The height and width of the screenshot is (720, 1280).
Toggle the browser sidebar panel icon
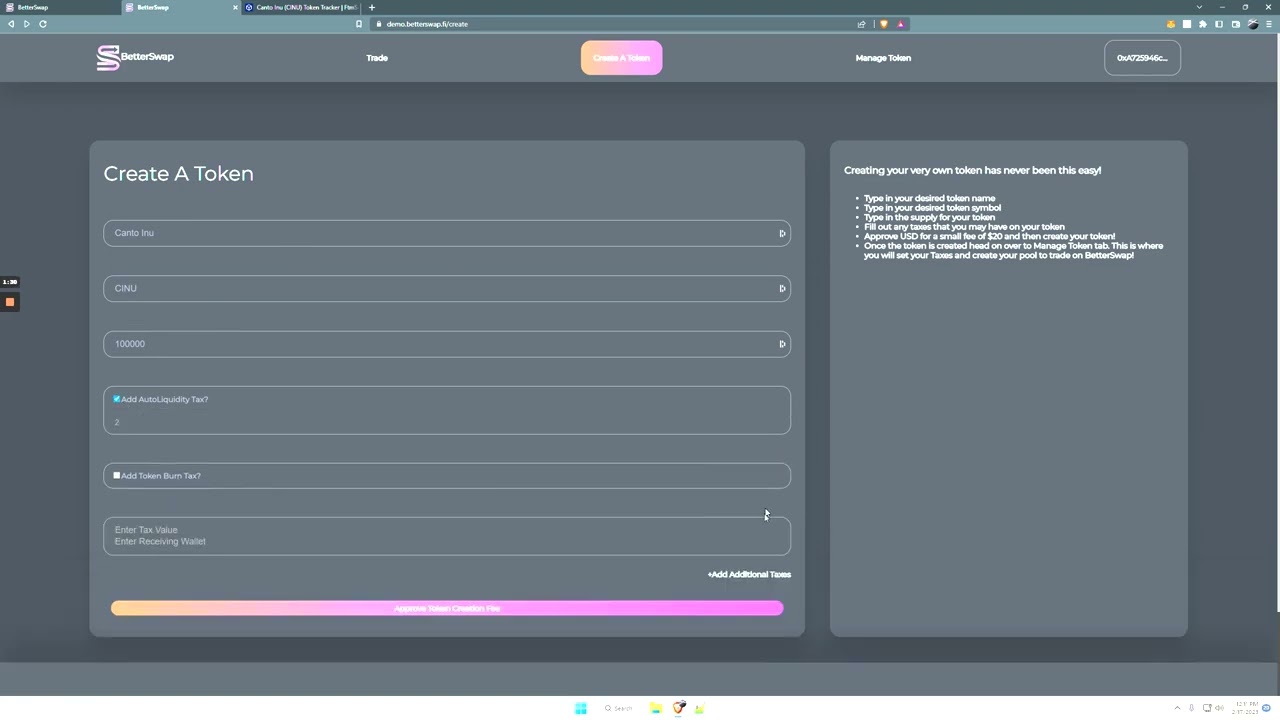(1219, 24)
